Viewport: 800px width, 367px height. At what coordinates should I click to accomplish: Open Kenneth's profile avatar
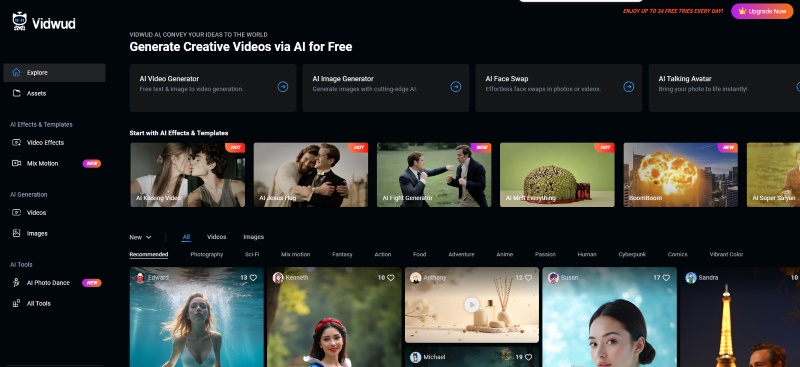278,278
